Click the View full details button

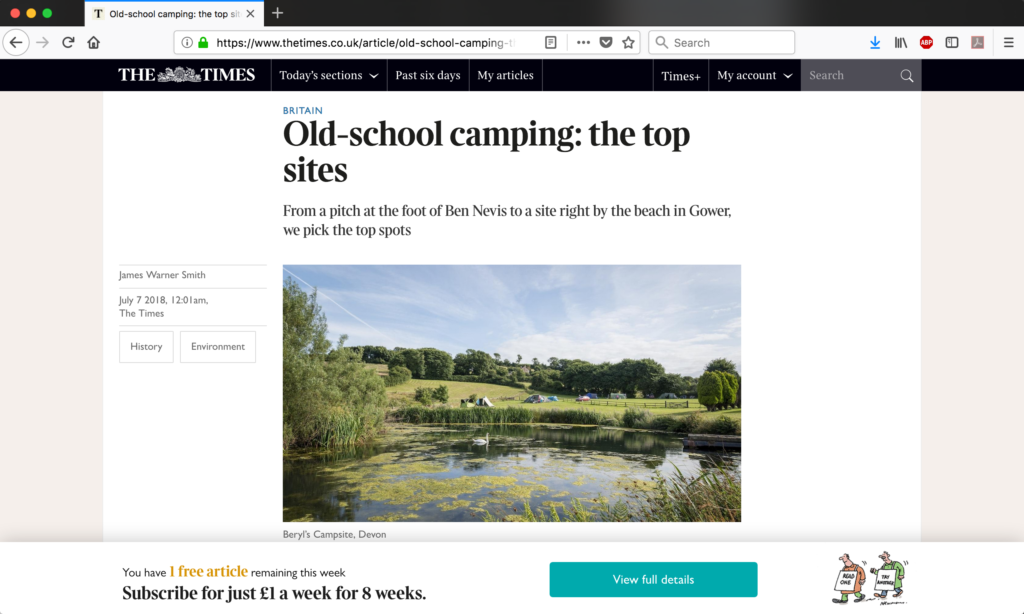coord(653,580)
